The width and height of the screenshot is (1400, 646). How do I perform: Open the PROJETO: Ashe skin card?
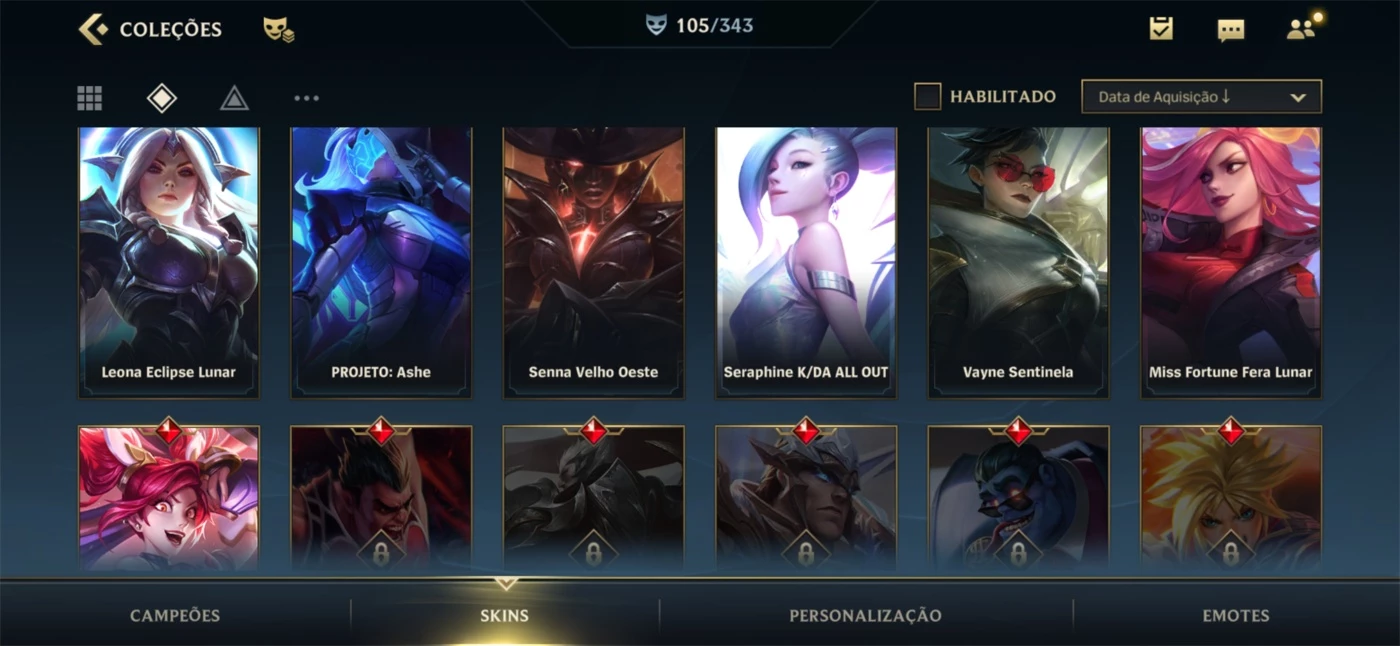[x=381, y=262]
